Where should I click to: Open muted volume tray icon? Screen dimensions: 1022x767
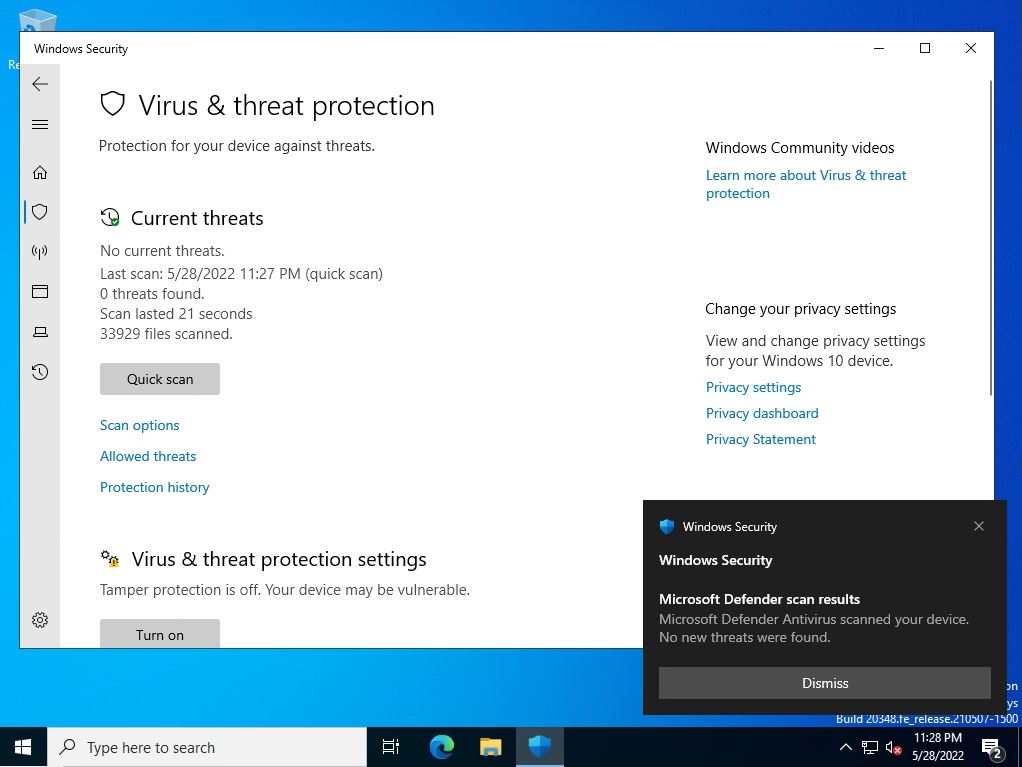point(893,747)
